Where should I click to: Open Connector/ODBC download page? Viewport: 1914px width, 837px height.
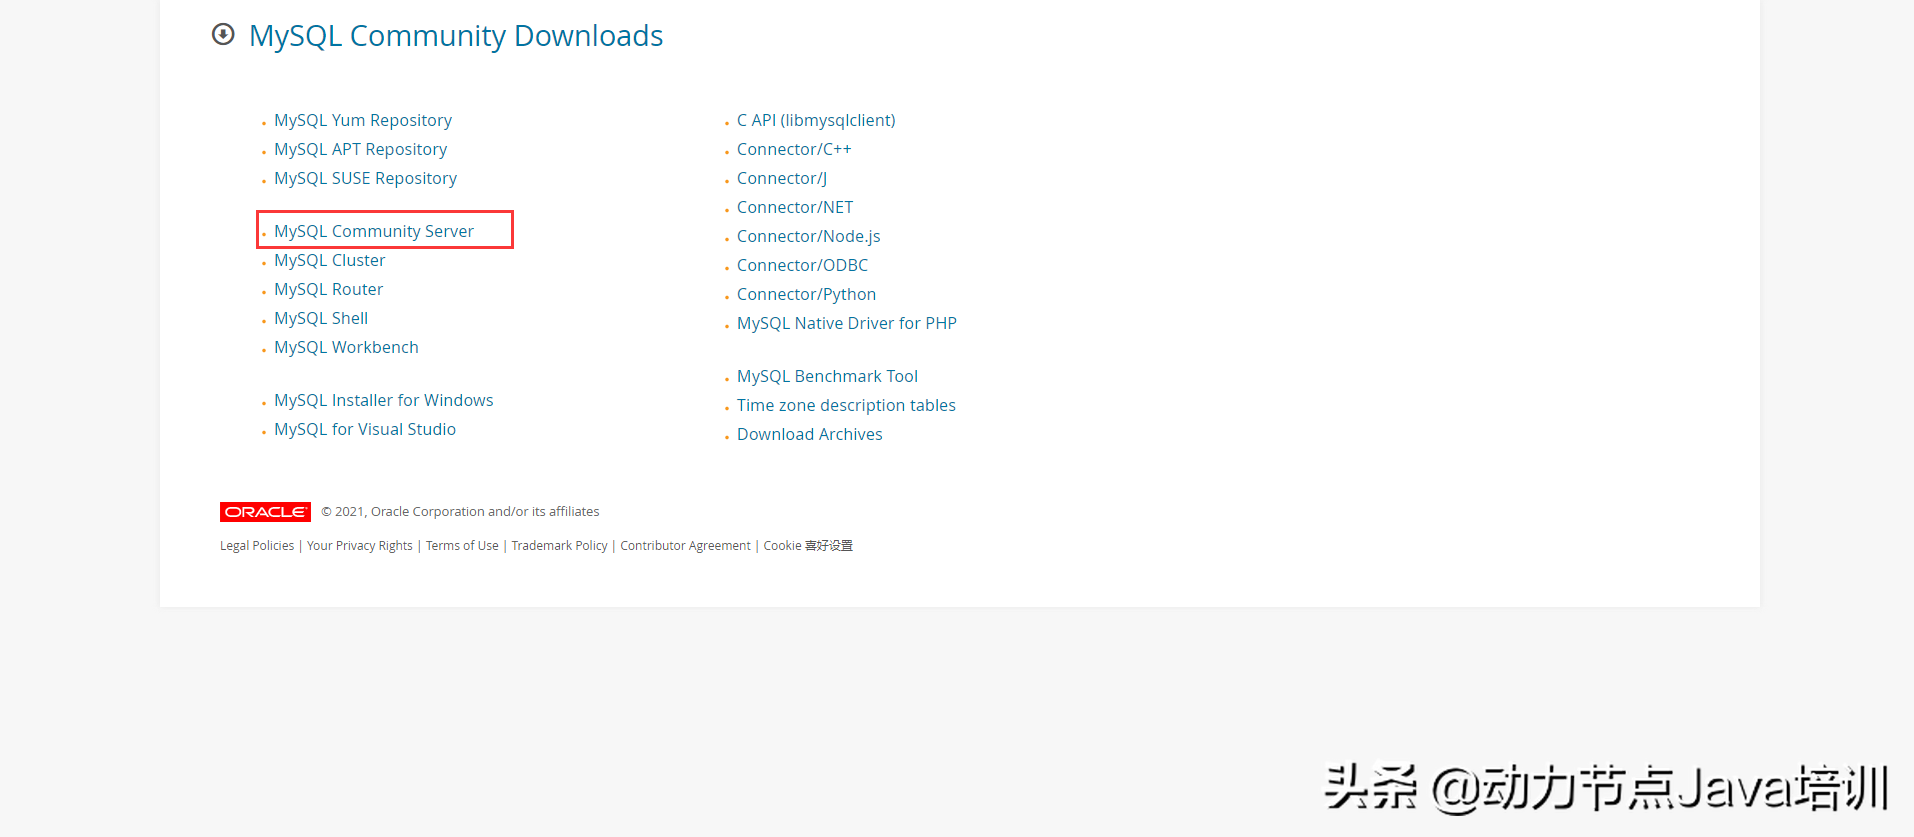click(802, 265)
